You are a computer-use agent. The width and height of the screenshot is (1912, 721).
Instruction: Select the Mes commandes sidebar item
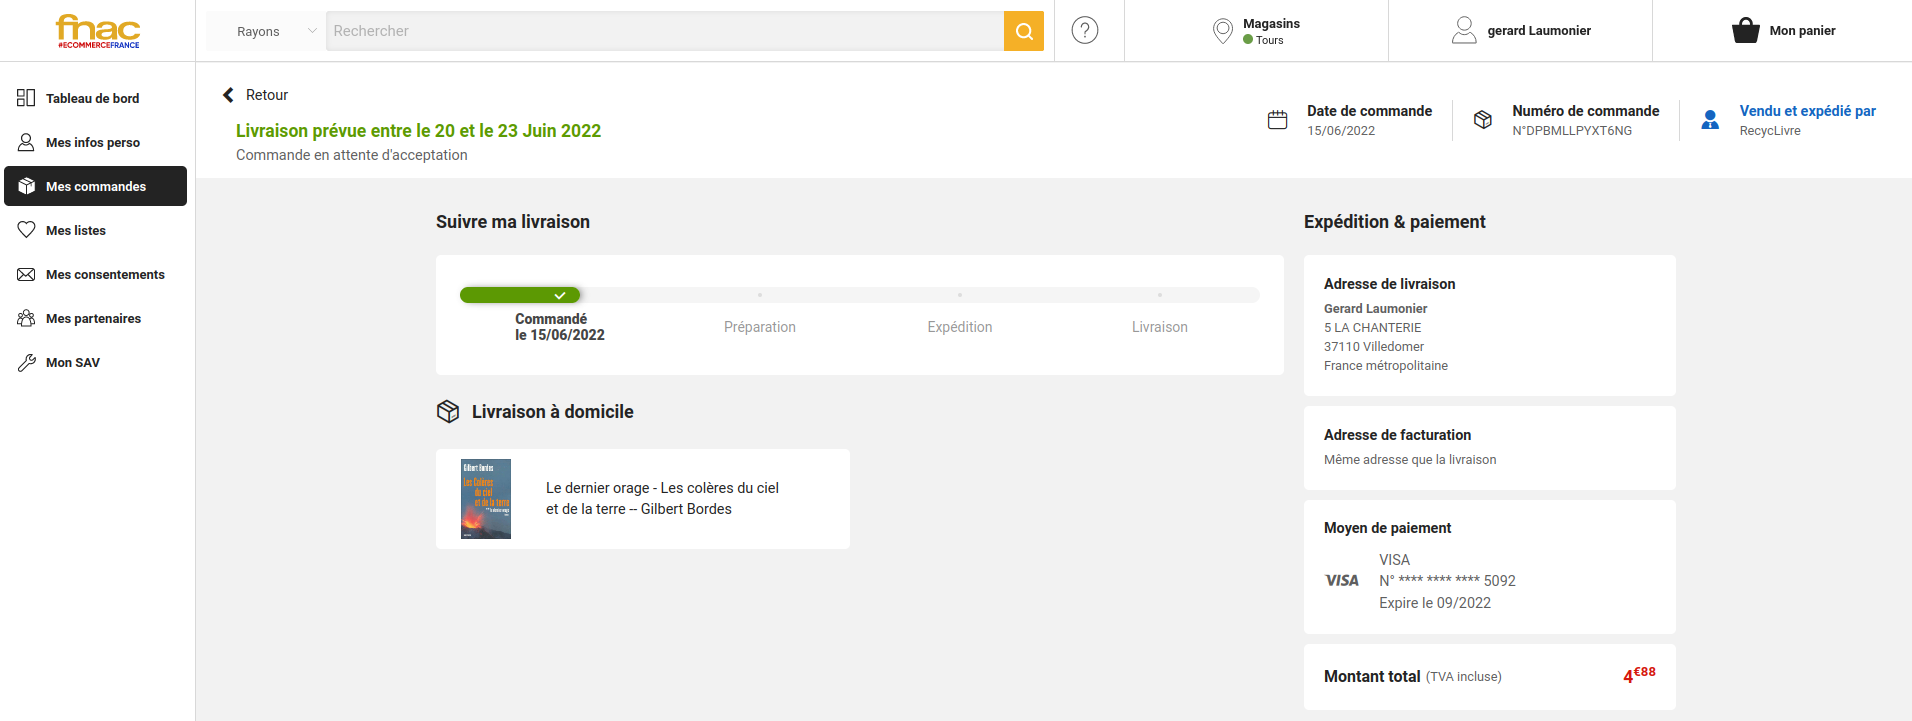point(95,187)
